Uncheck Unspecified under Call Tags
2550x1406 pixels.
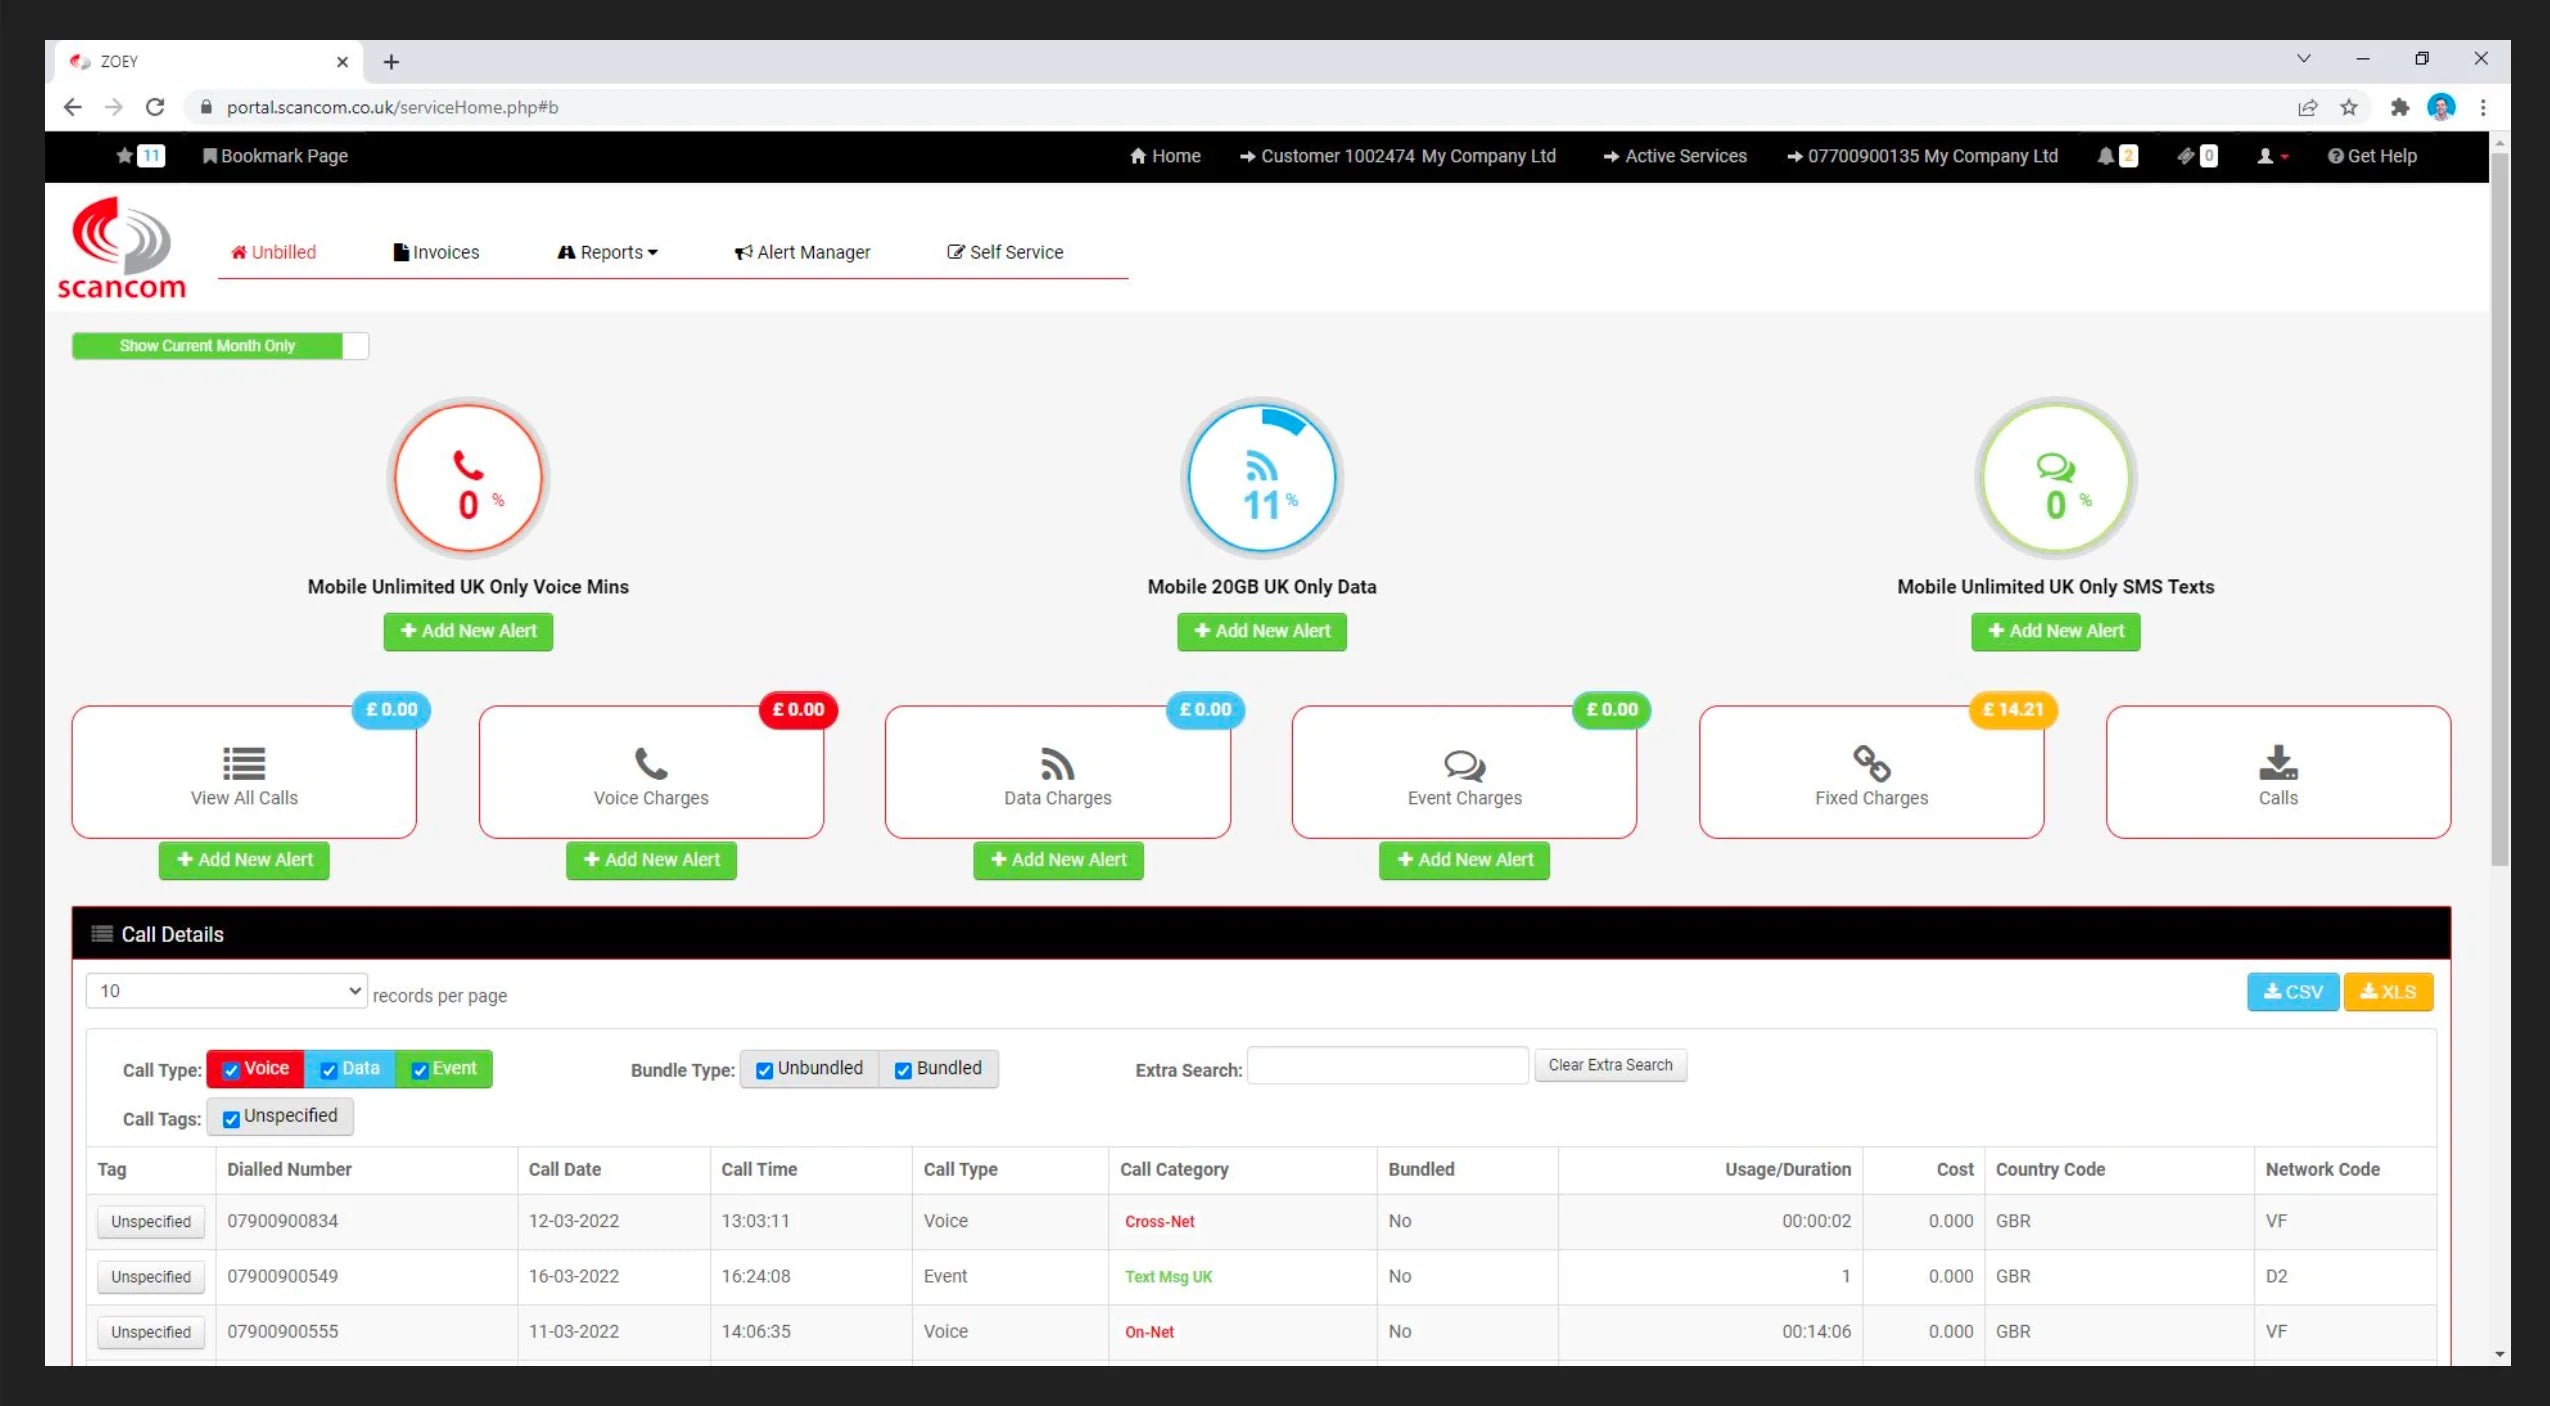[231, 1117]
